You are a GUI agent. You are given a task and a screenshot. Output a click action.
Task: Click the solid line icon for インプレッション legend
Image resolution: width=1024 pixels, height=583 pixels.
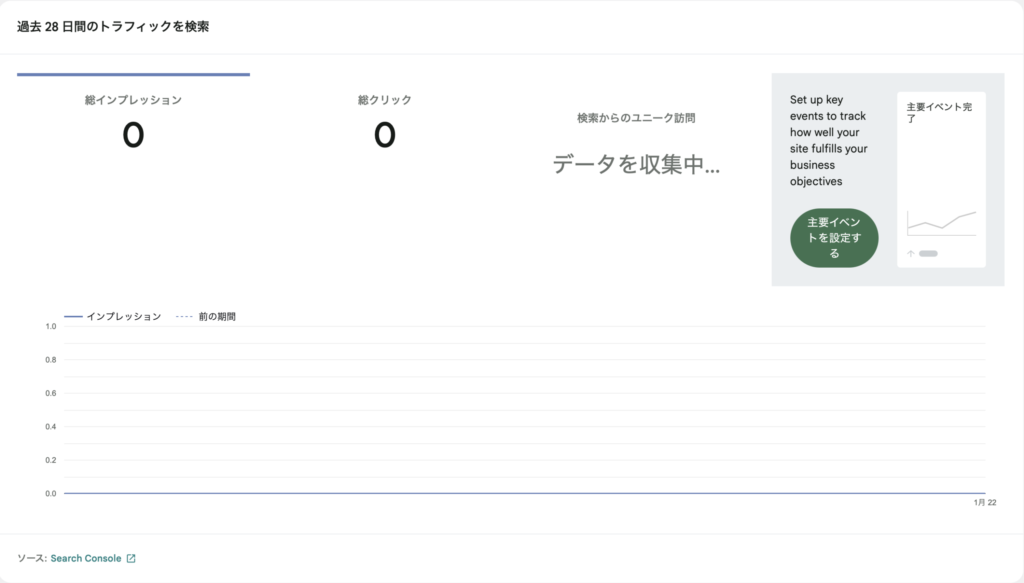click(x=73, y=317)
